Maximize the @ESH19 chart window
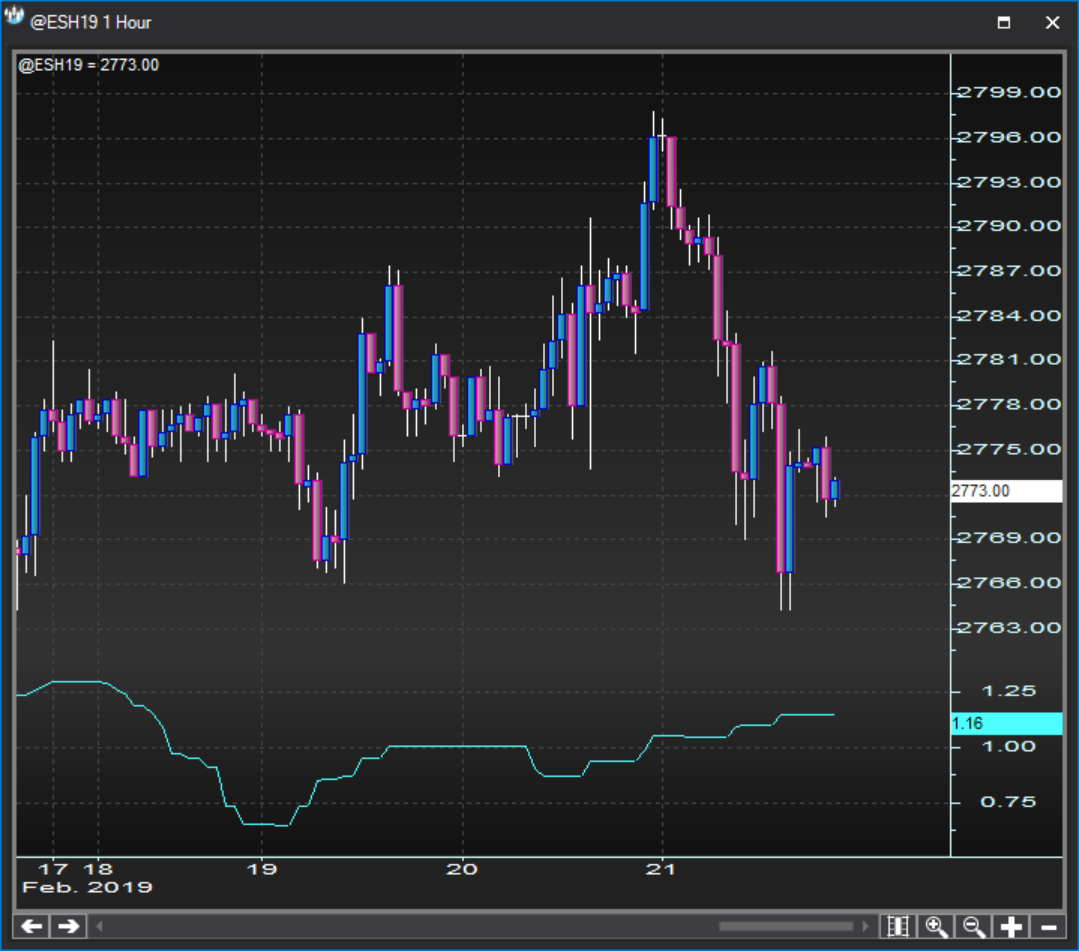This screenshot has height=951, width=1079. 1004,23
